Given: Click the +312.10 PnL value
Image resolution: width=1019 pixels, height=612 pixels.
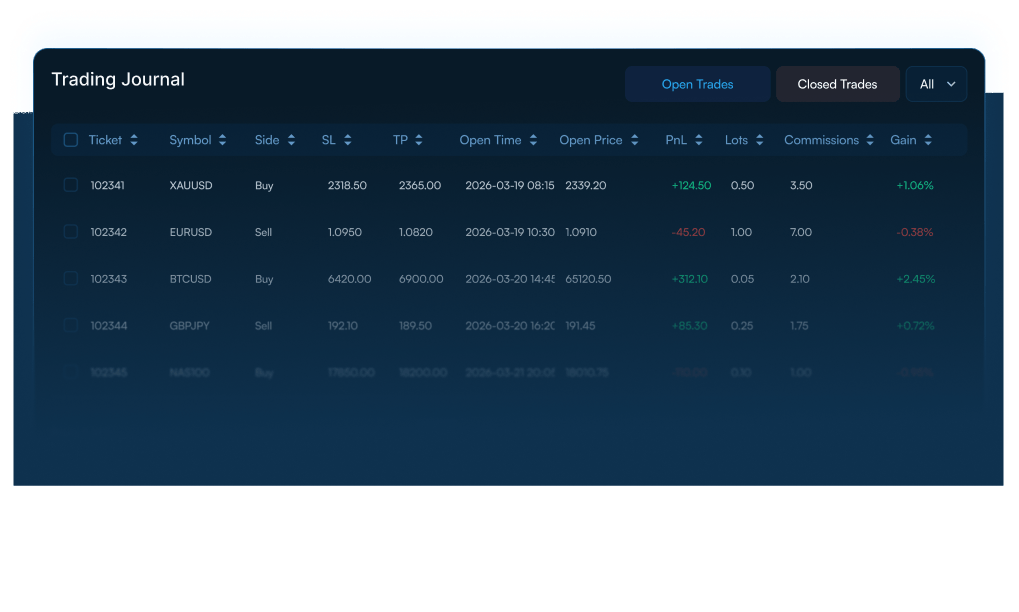Looking at the screenshot, I should point(690,279).
